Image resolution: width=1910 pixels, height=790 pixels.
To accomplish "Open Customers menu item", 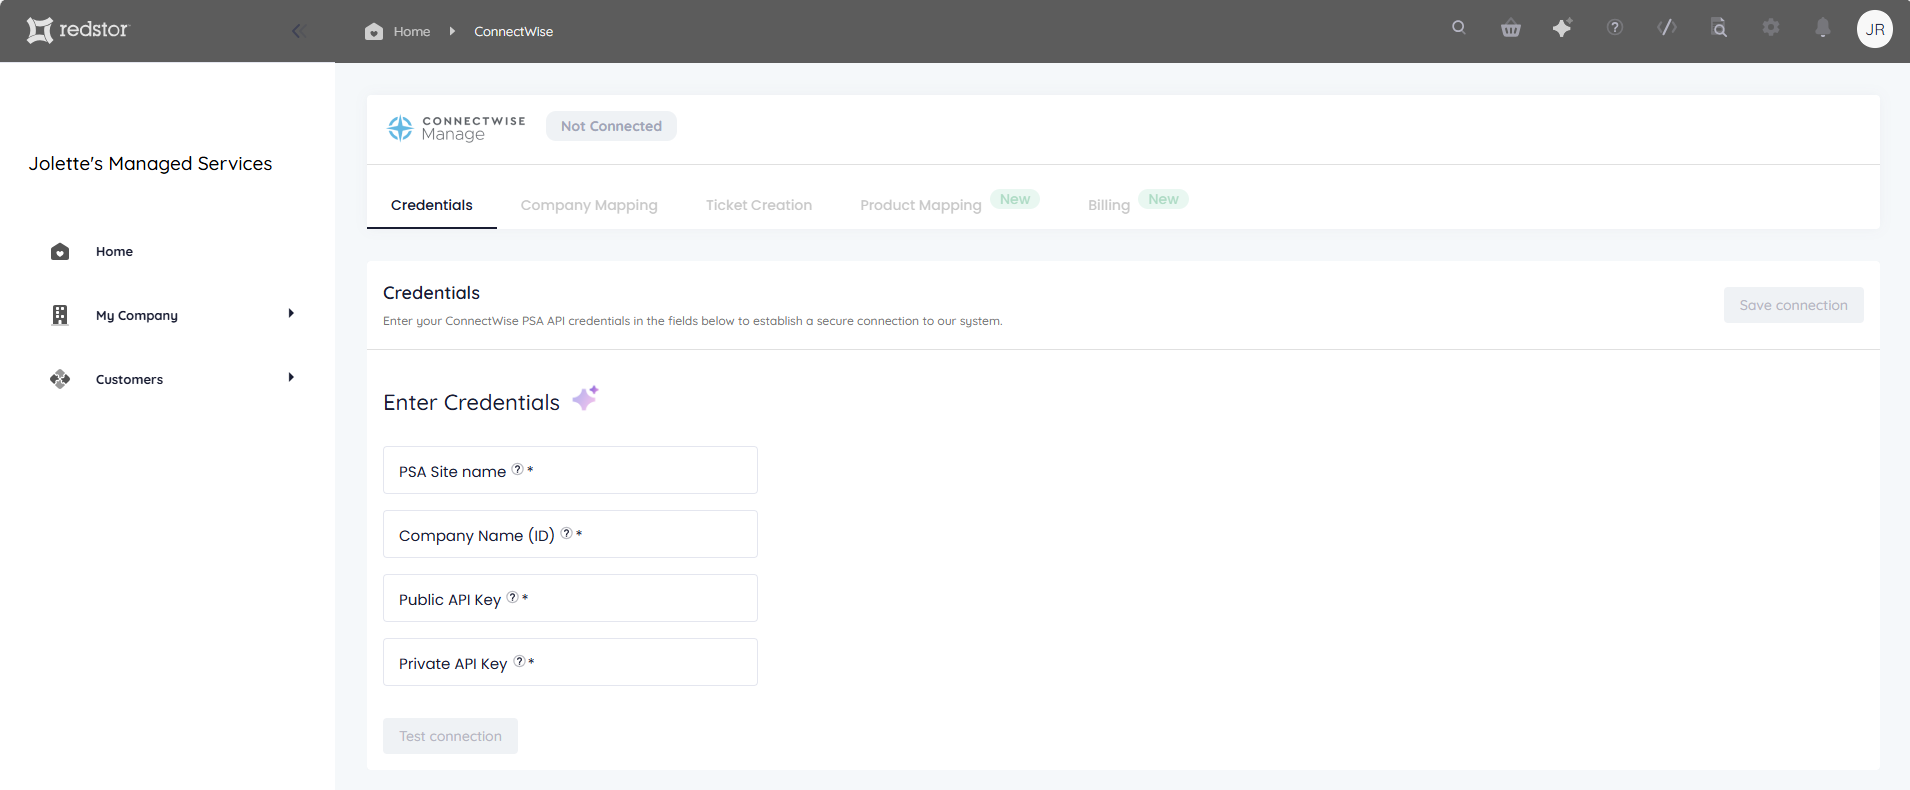I will 129,379.
